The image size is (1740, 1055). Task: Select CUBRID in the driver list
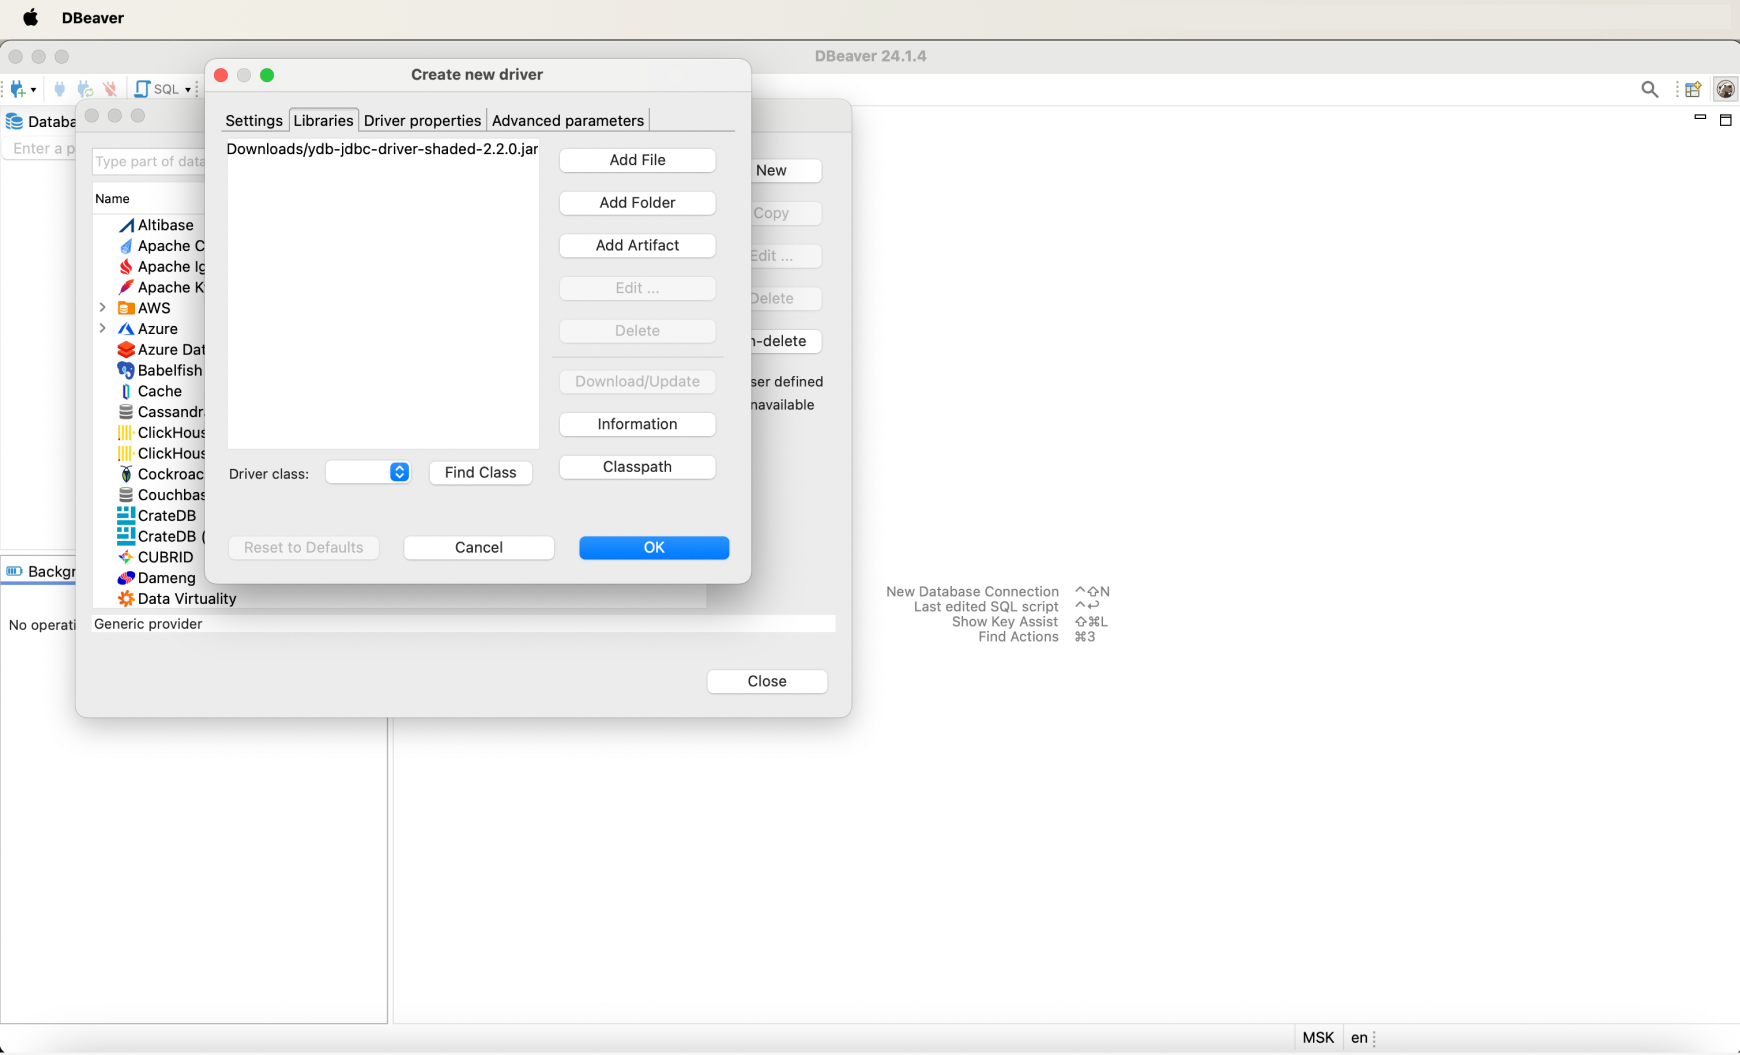tap(165, 557)
